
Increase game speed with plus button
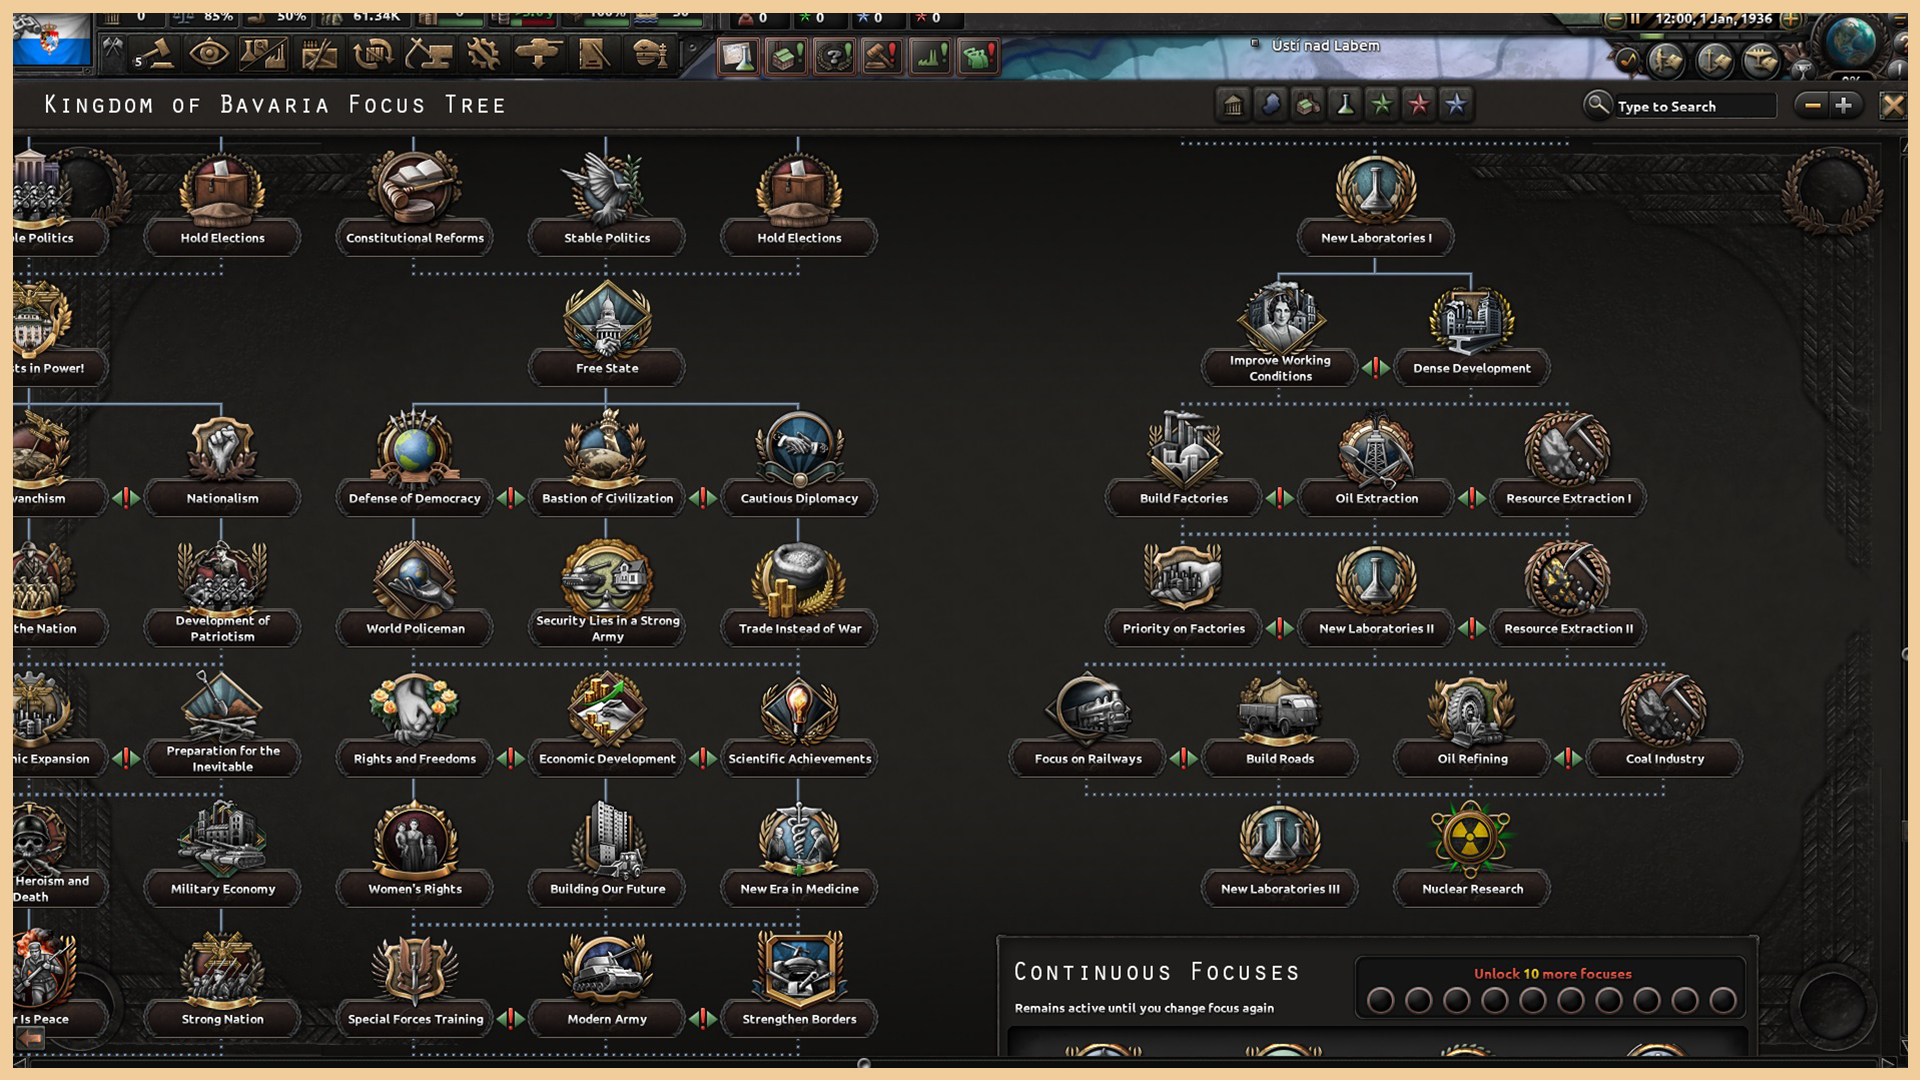1791,19
